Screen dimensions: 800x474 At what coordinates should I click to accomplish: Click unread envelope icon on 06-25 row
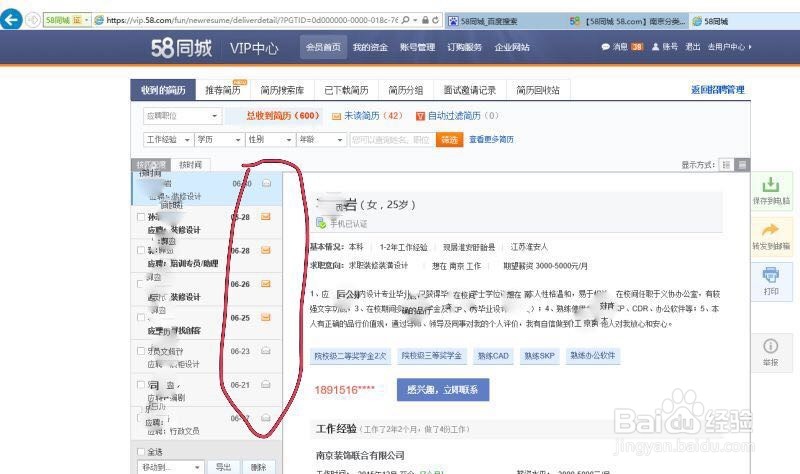click(265, 317)
